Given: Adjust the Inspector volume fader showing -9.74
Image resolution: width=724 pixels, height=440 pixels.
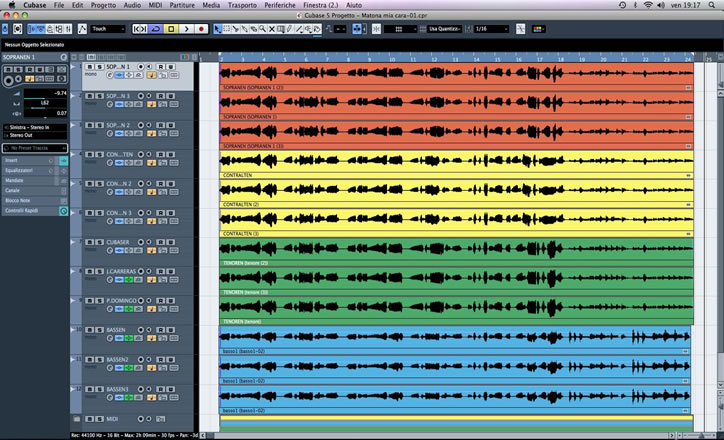Looking at the screenshot, I should 45,93.
